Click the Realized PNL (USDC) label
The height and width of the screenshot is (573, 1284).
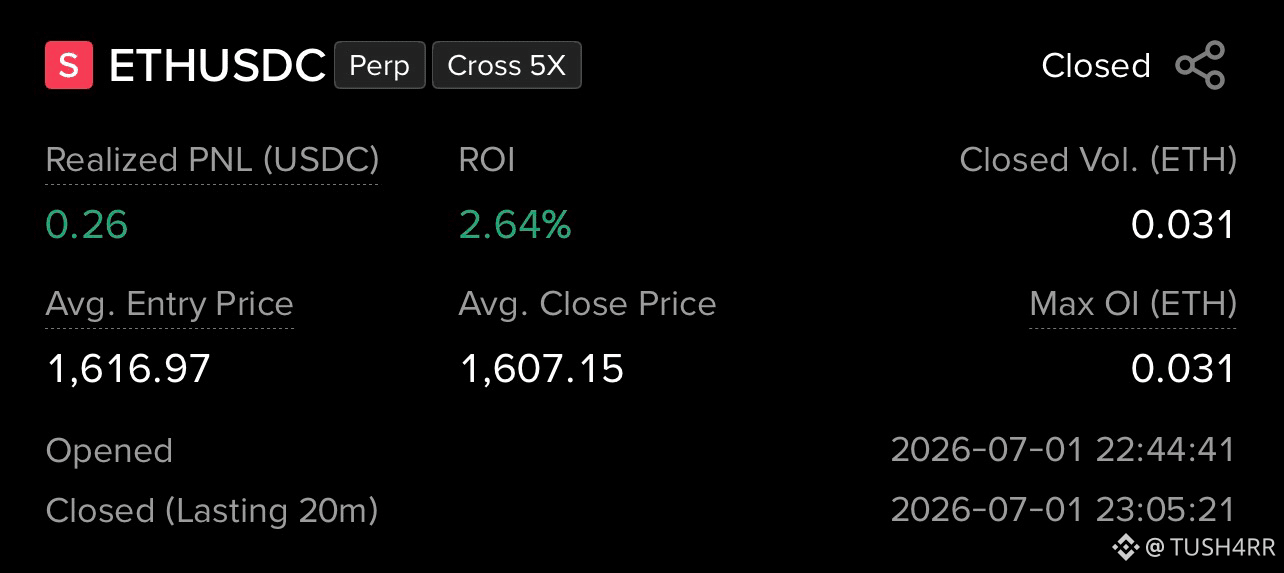click(x=212, y=160)
